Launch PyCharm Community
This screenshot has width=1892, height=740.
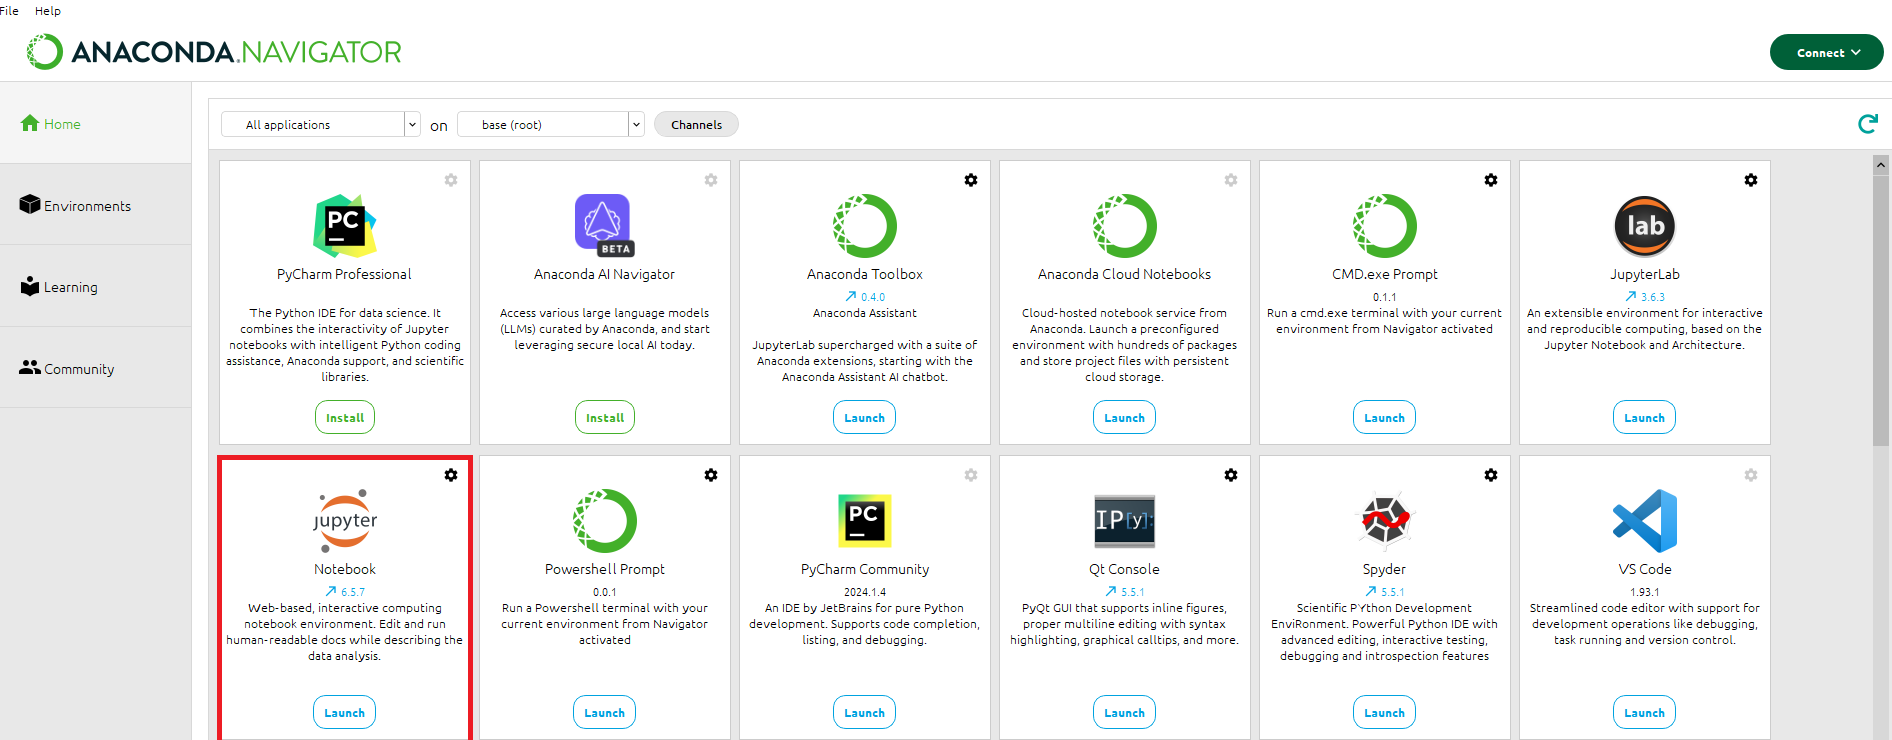865,712
